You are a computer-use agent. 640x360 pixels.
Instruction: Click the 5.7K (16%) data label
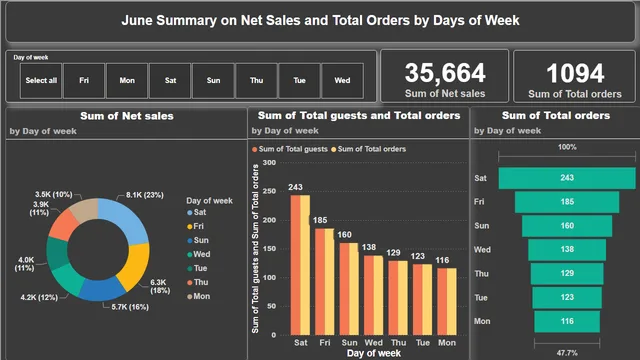[130, 307]
